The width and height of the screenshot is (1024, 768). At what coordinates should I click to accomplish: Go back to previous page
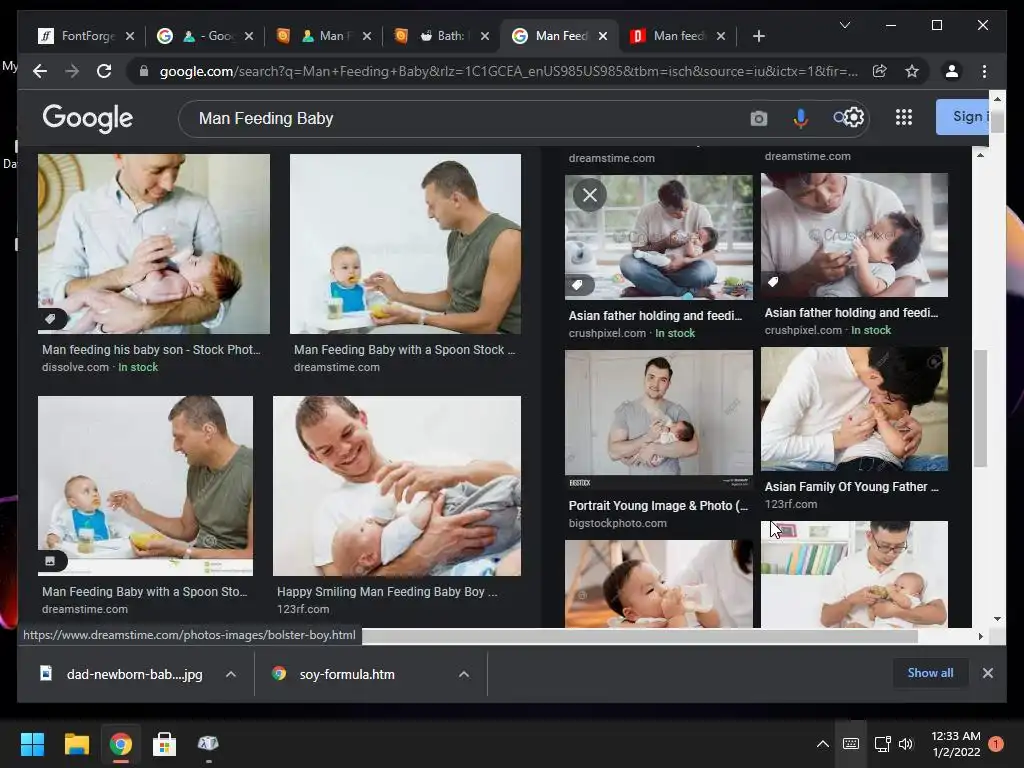coord(40,71)
